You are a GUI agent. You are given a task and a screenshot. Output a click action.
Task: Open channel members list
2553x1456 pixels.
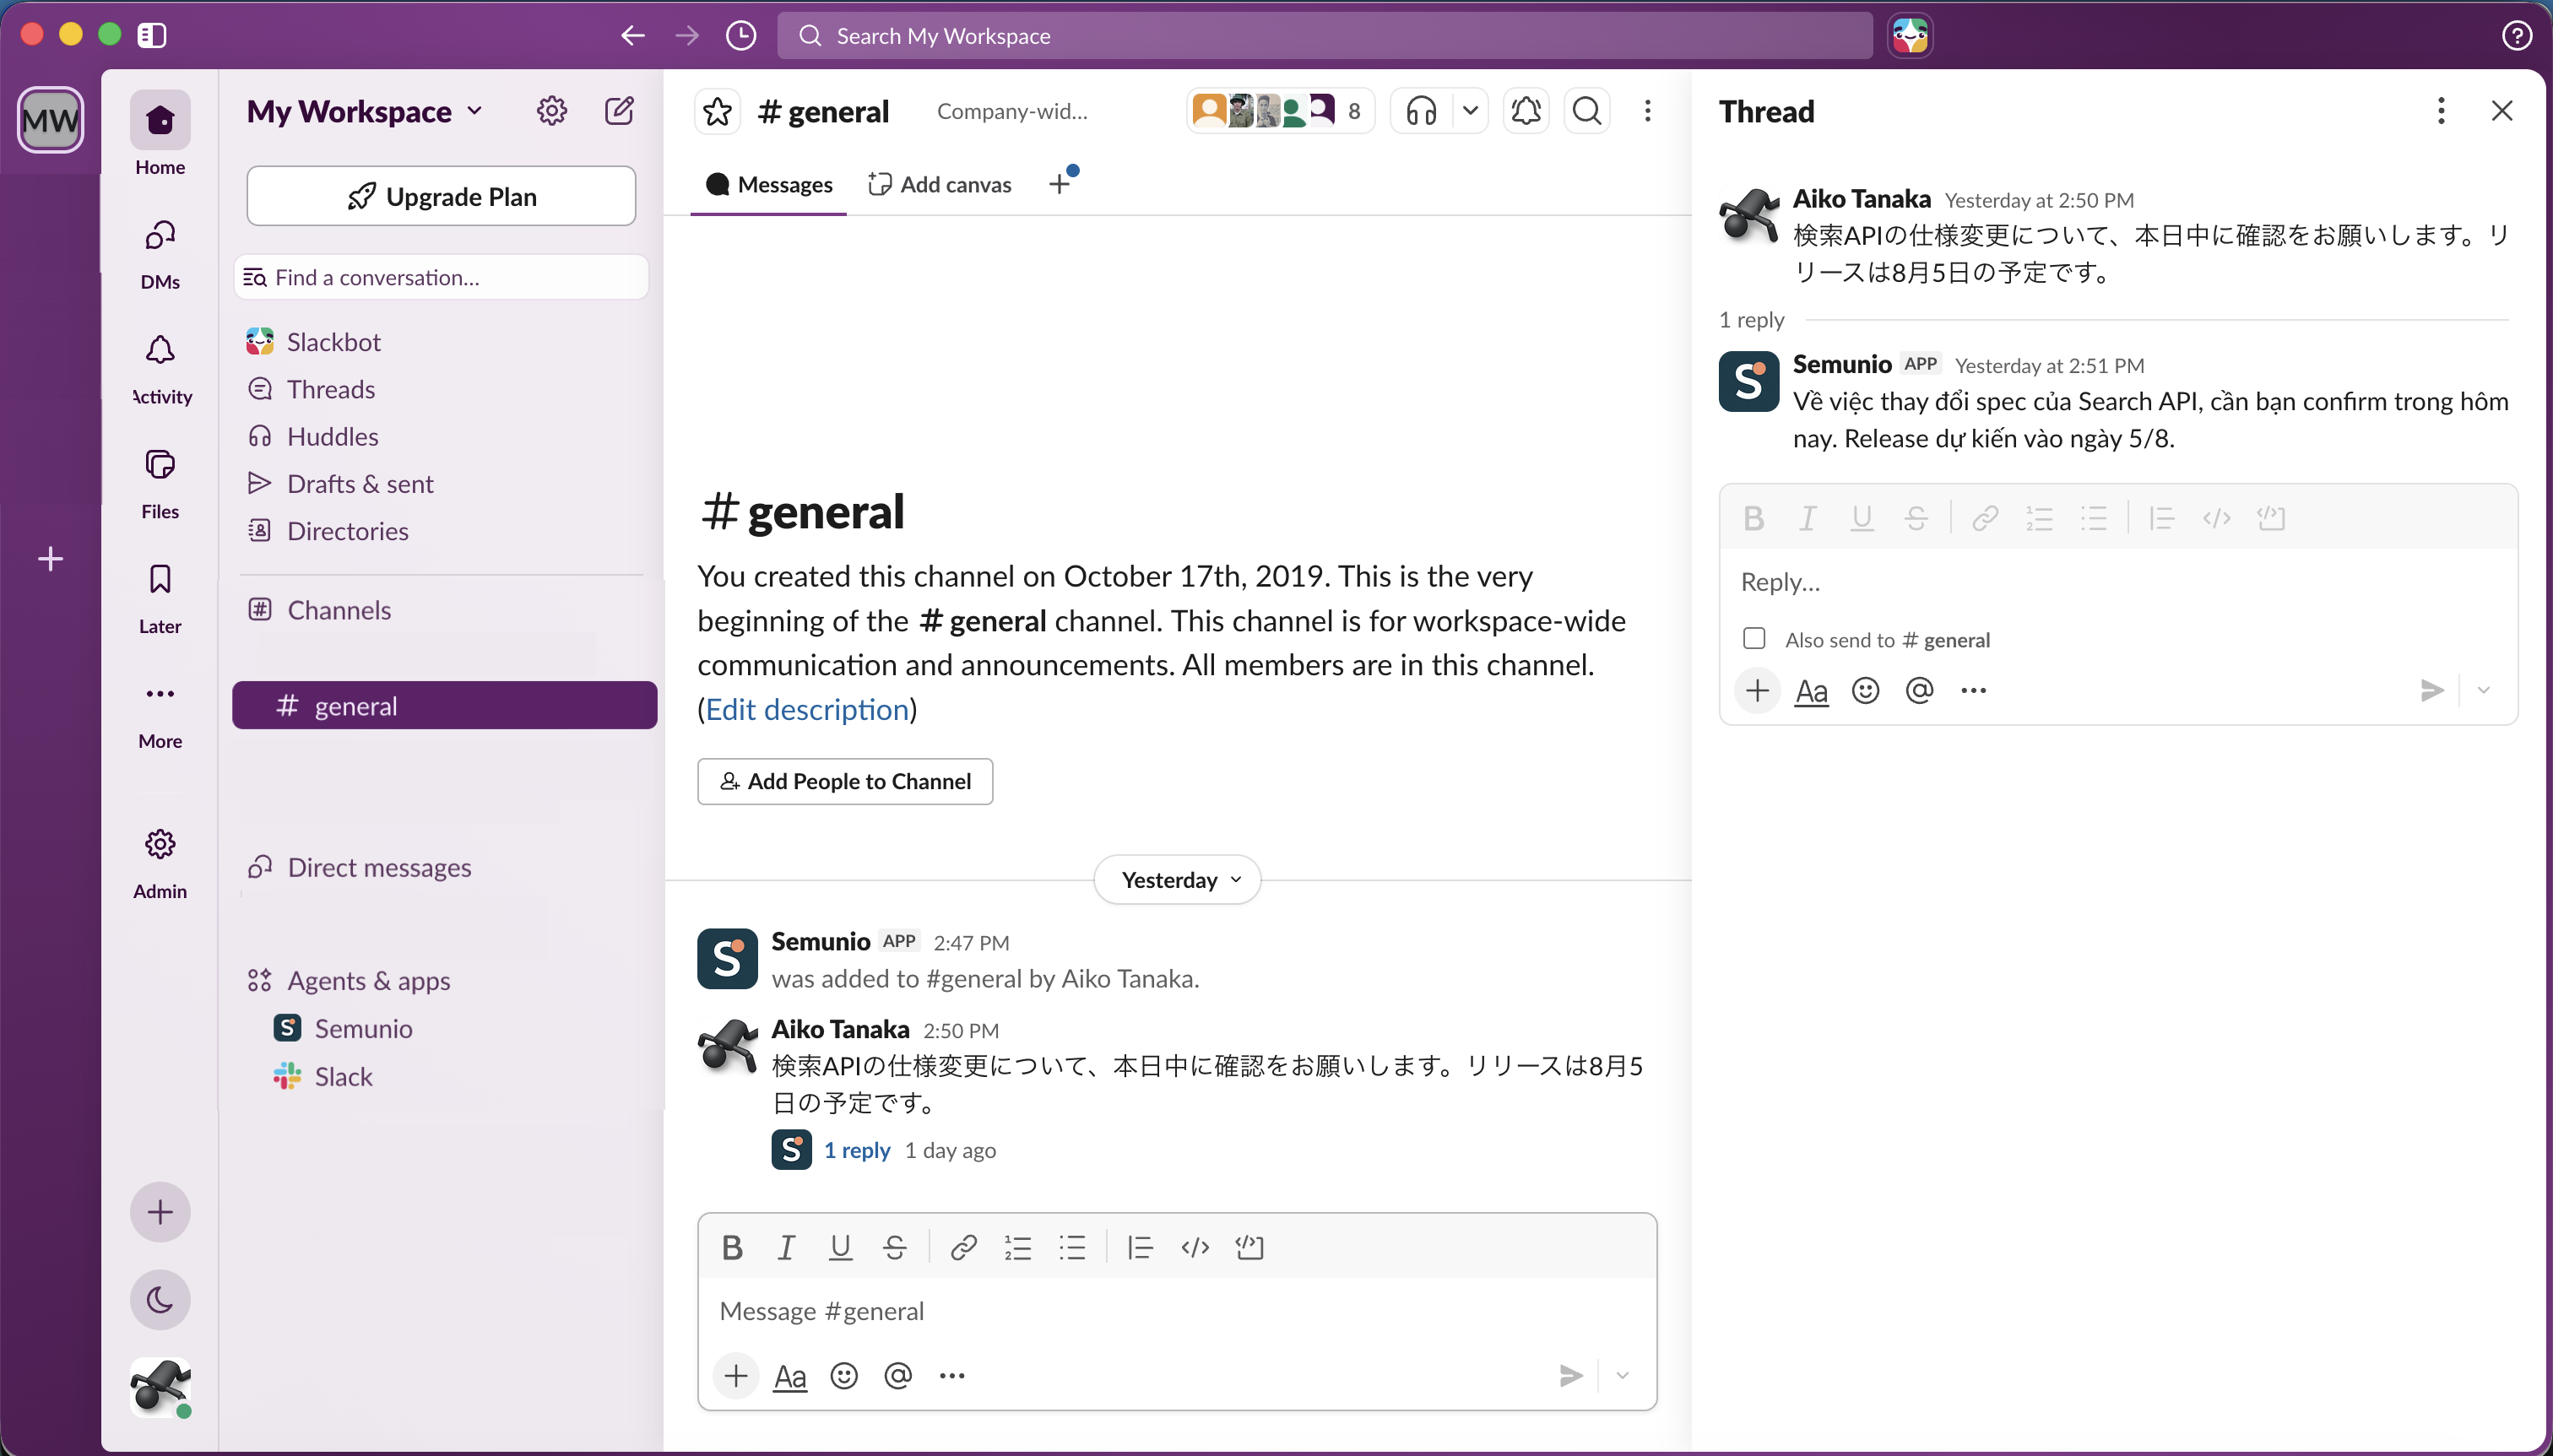point(1280,111)
